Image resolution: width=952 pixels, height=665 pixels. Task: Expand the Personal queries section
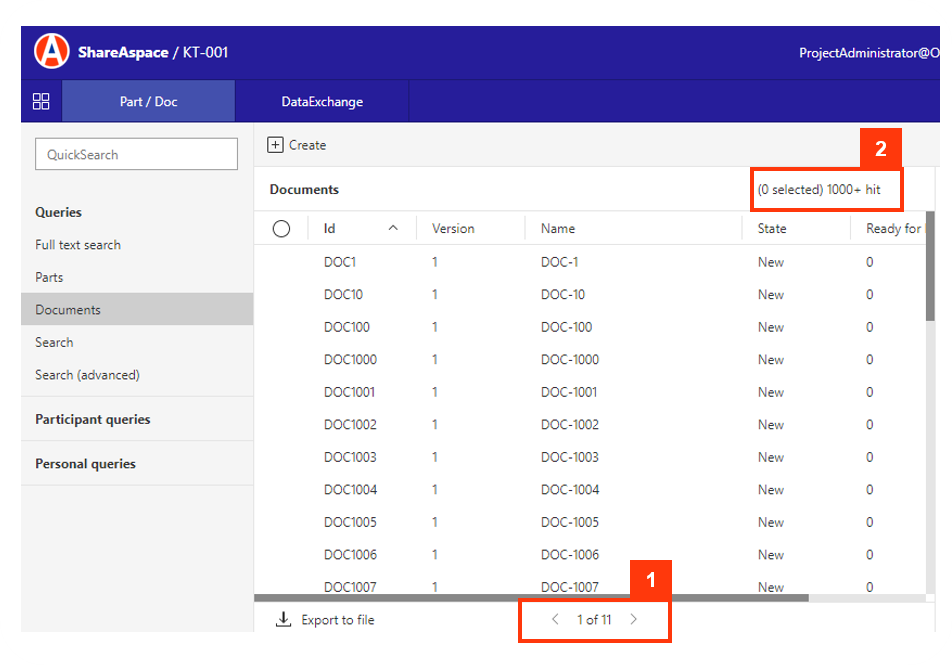click(x=85, y=464)
